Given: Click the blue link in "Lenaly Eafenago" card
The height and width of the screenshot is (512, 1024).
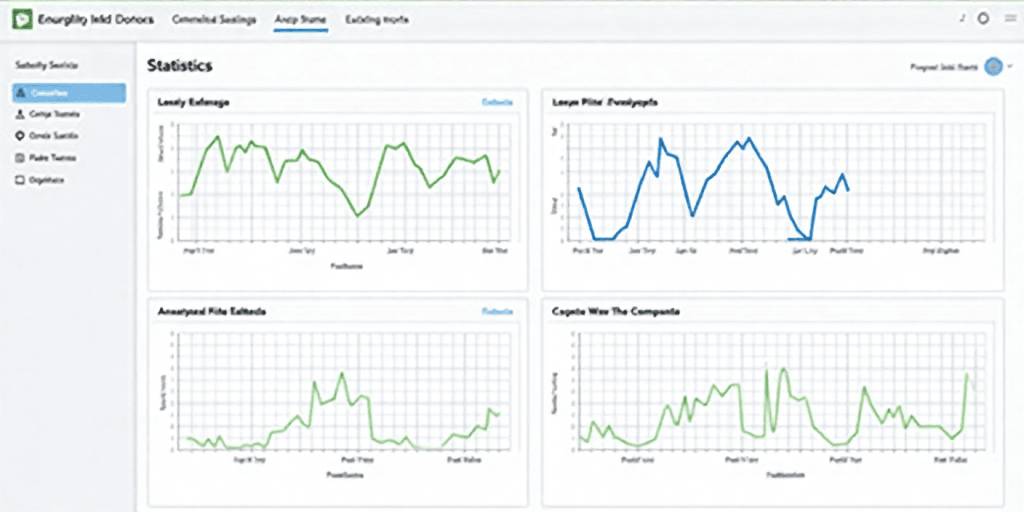Looking at the screenshot, I should 497,102.
